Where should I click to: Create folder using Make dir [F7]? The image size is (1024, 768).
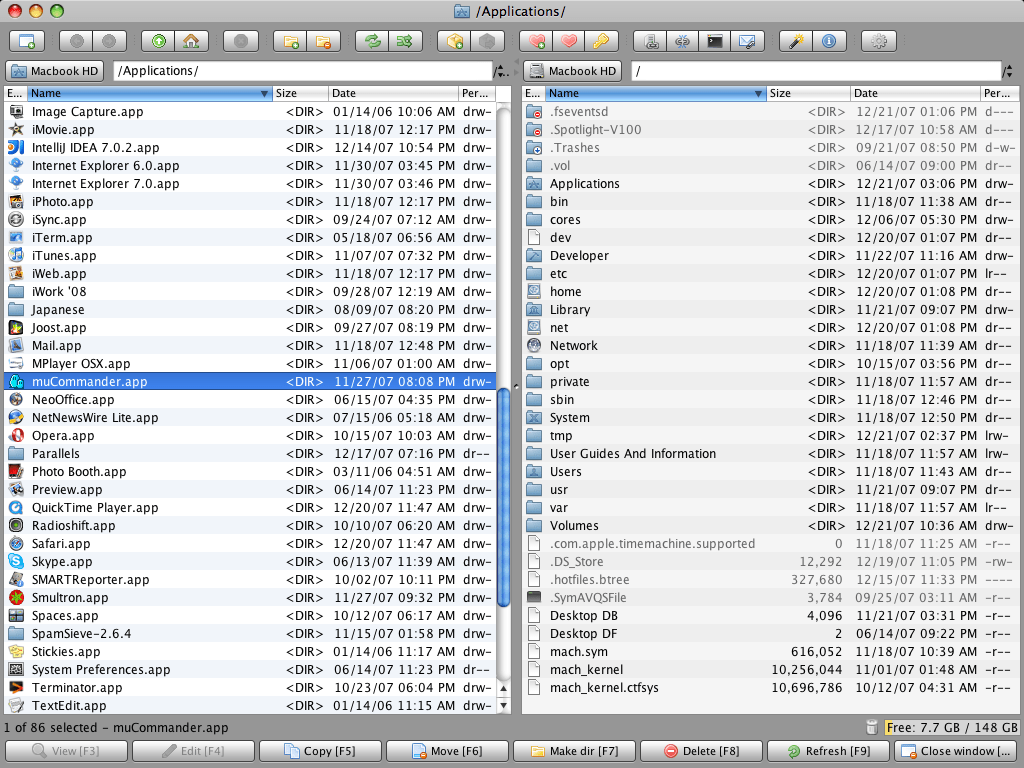574,751
